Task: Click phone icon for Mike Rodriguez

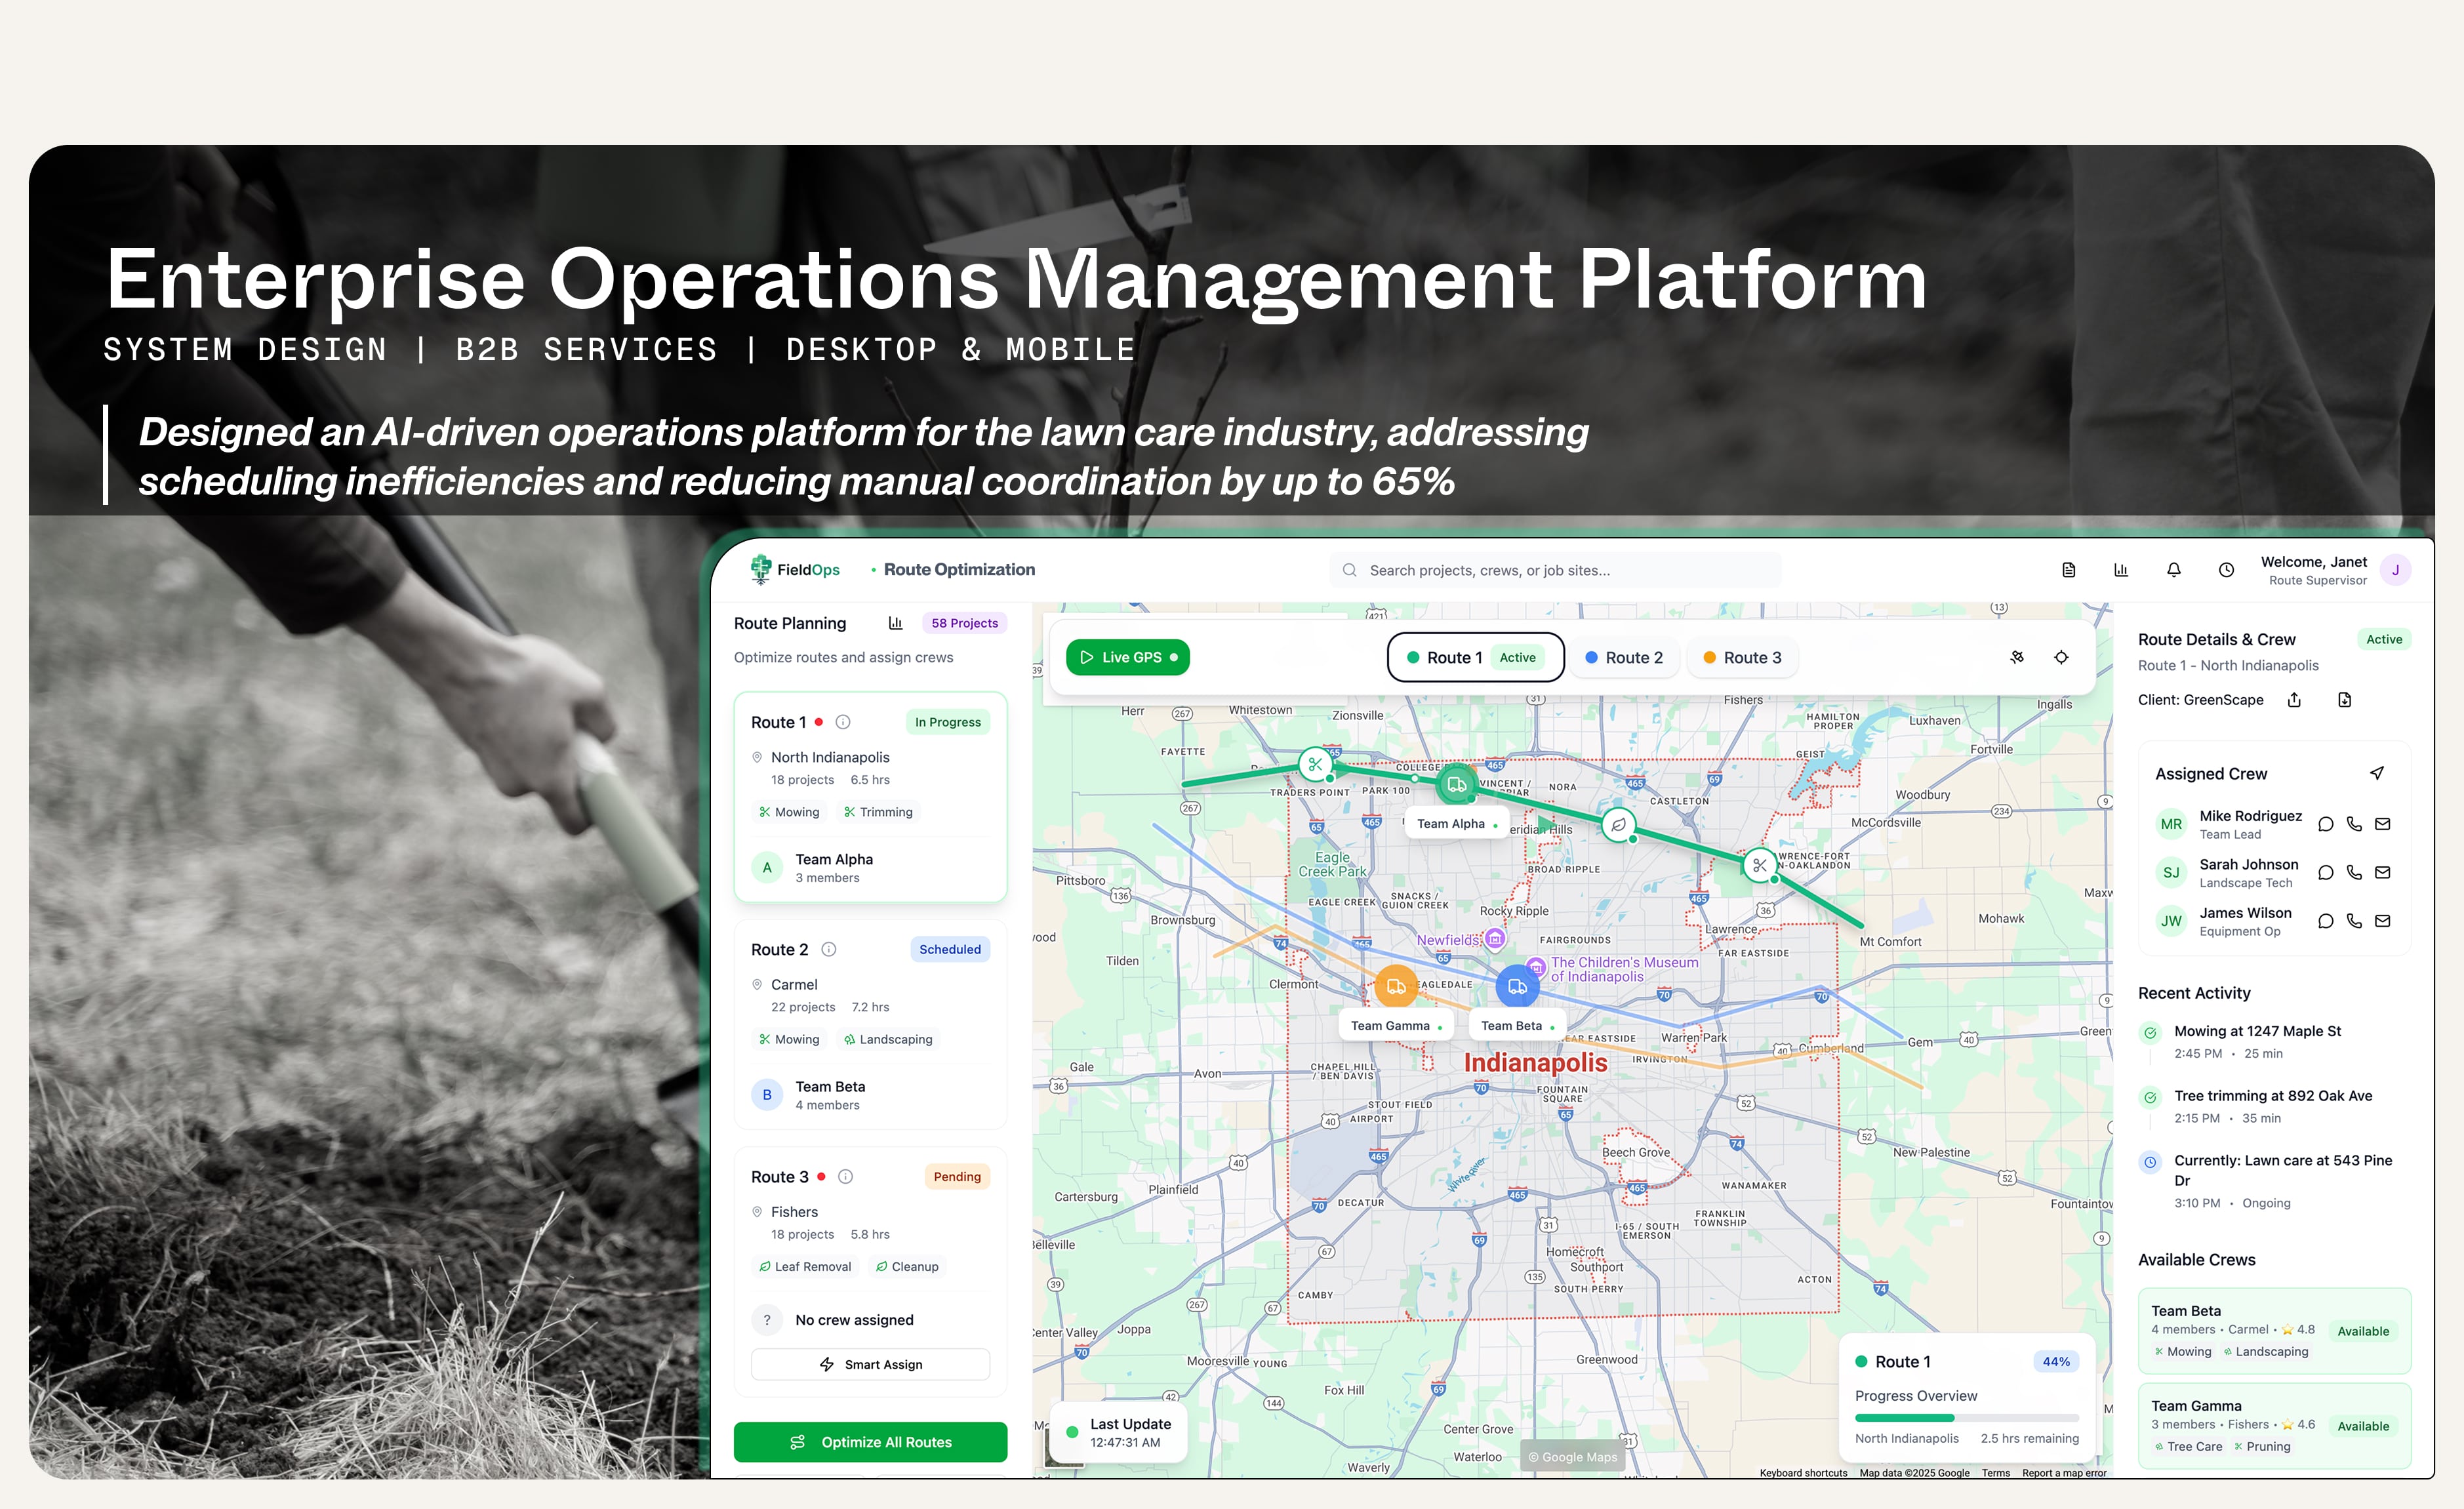Action: (2354, 824)
